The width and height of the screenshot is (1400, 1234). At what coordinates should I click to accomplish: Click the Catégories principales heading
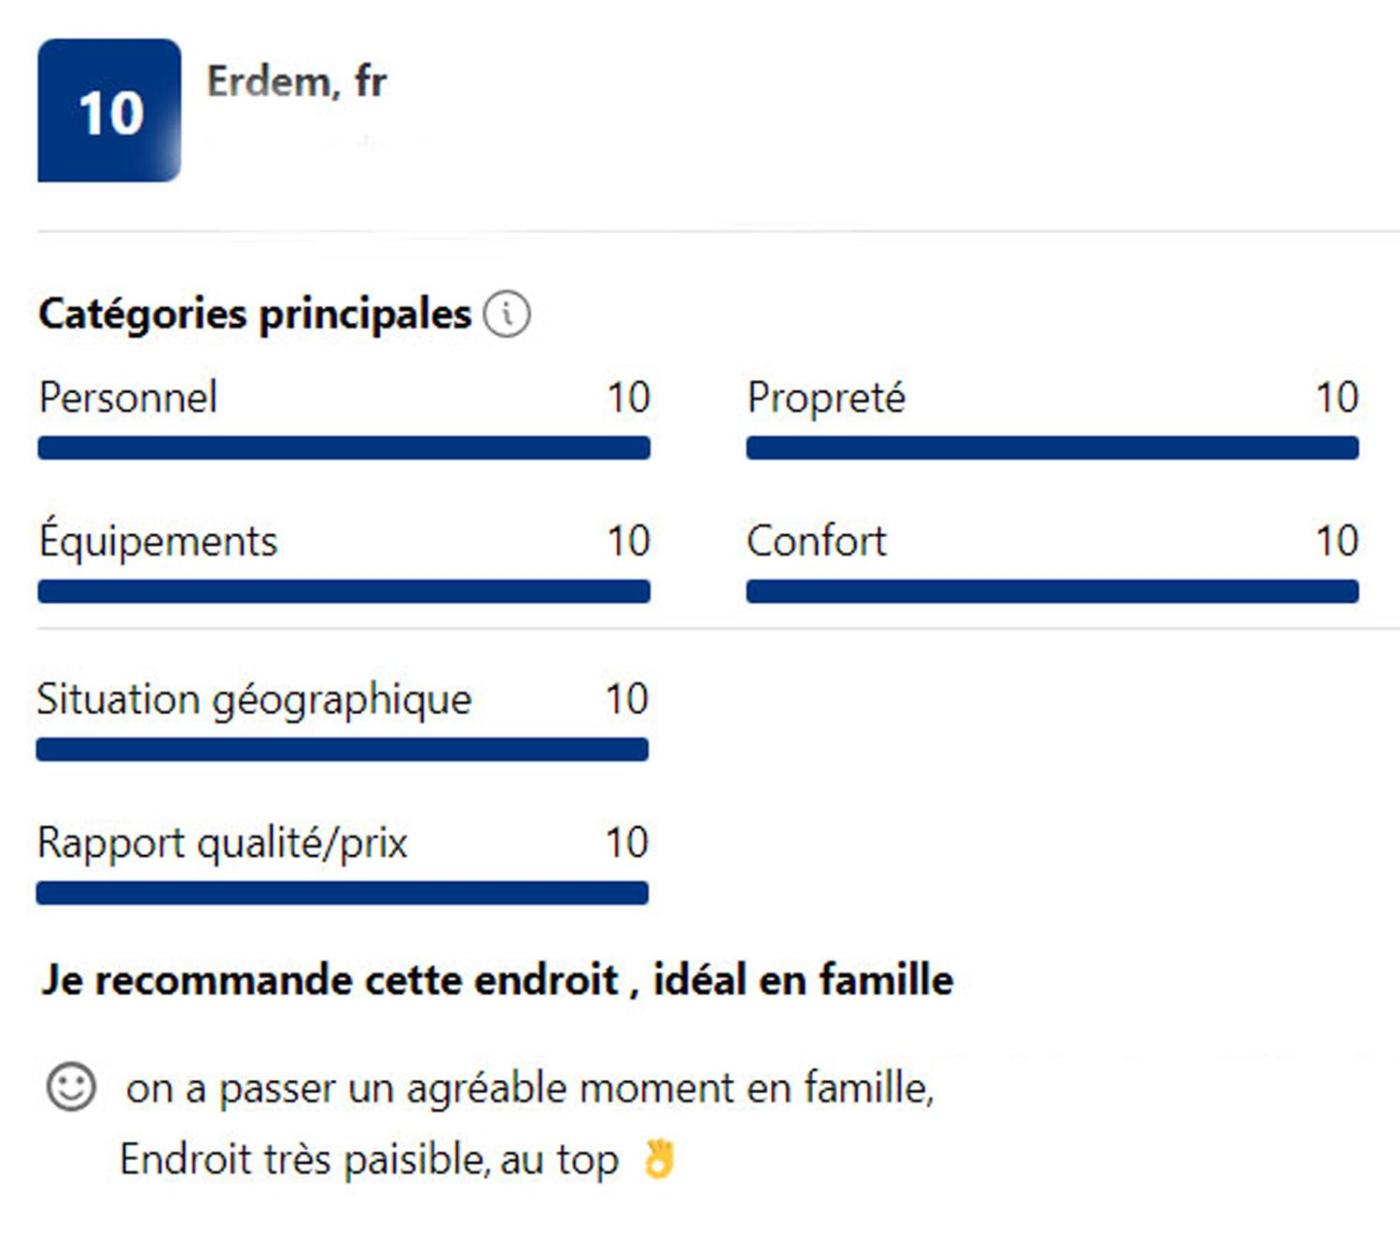255,315
